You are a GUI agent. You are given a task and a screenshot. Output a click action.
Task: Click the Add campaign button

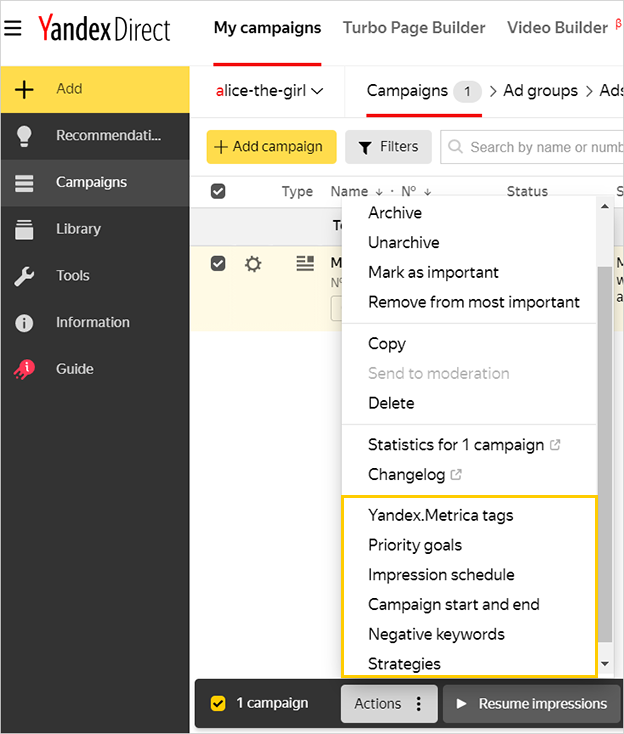(x=272, y=147)
